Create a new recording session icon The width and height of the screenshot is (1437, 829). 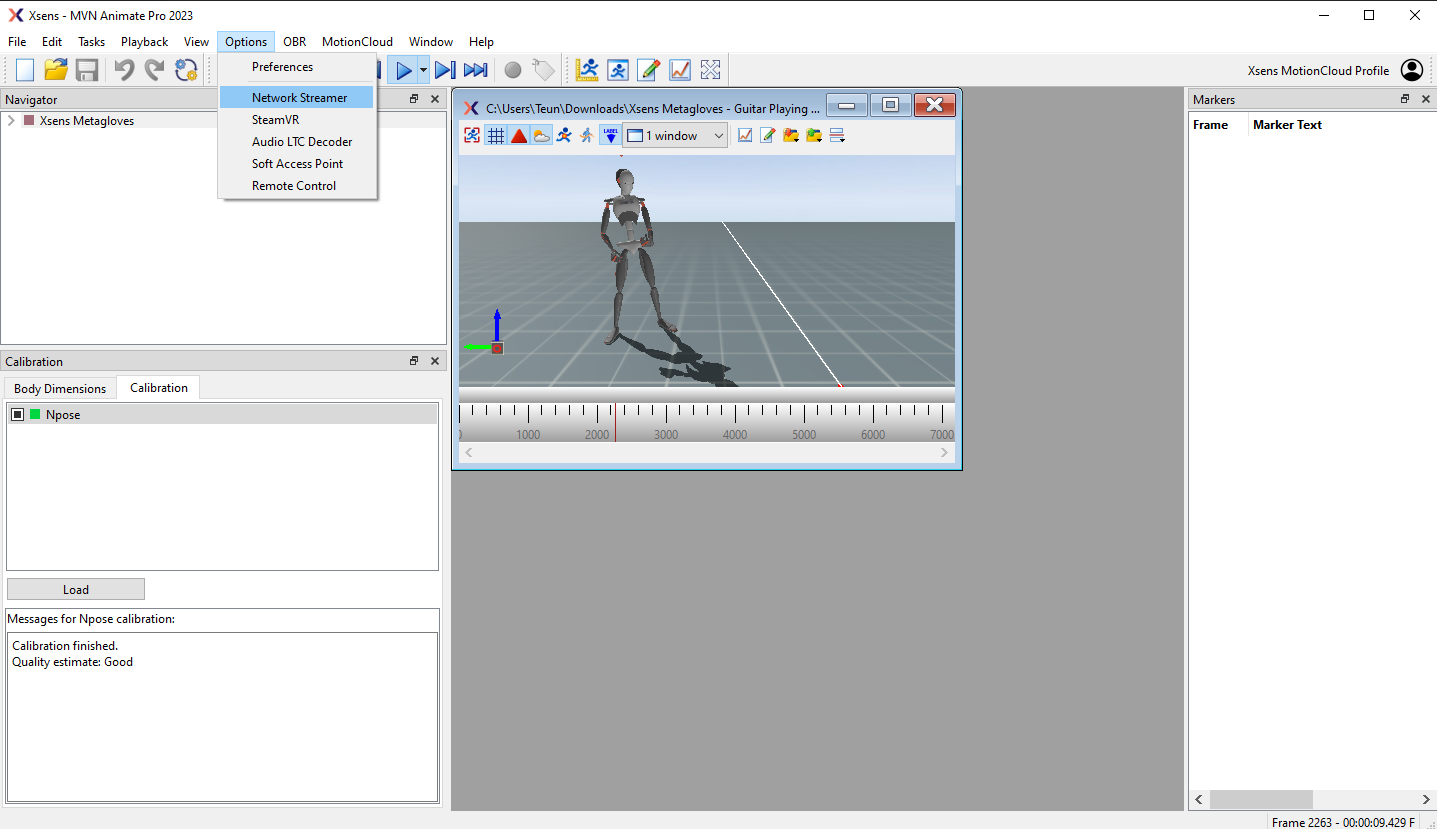click(25, 70)
